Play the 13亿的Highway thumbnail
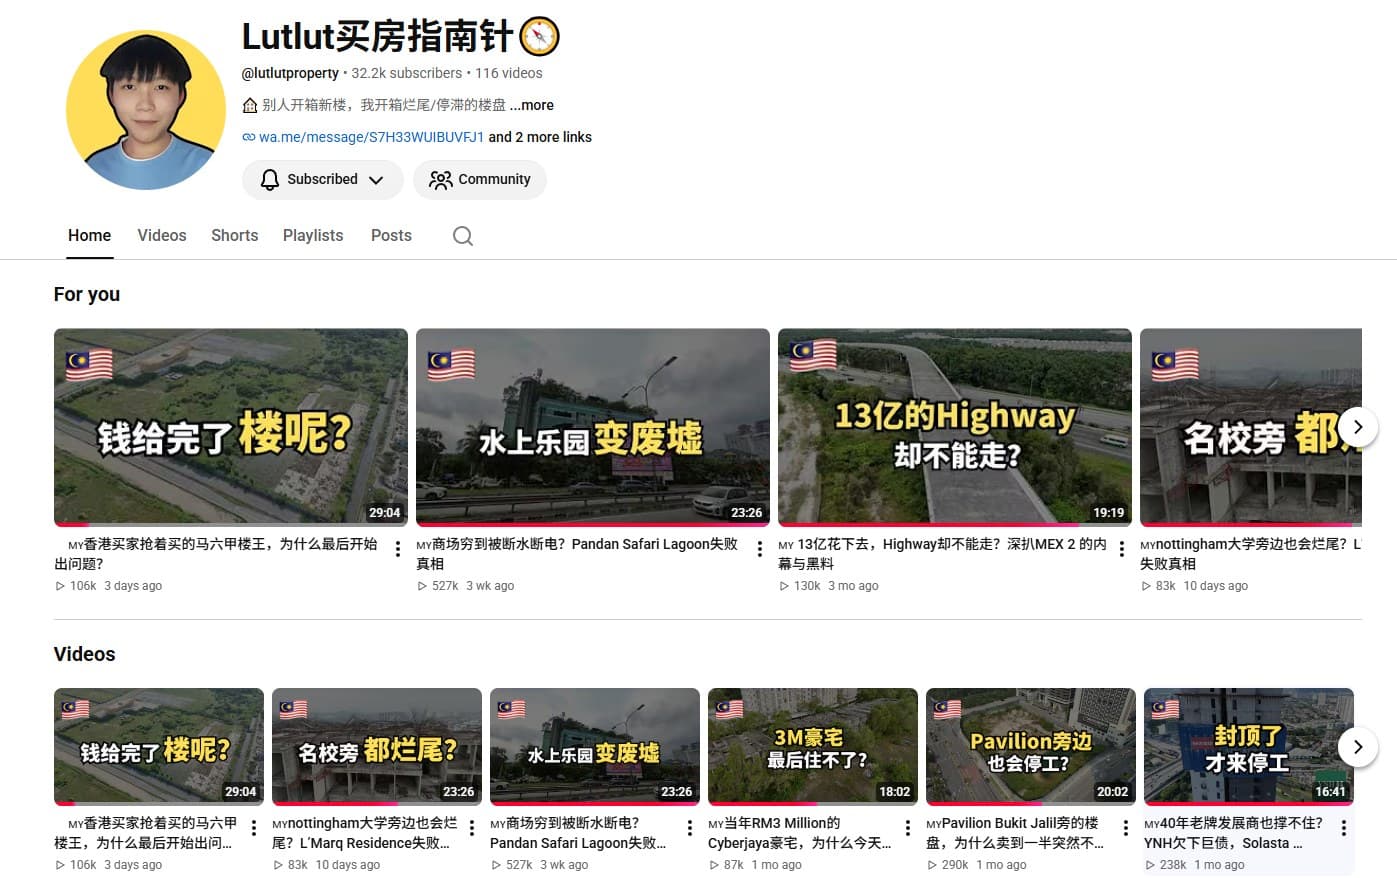1397x878 pixels. click(955, 427)
